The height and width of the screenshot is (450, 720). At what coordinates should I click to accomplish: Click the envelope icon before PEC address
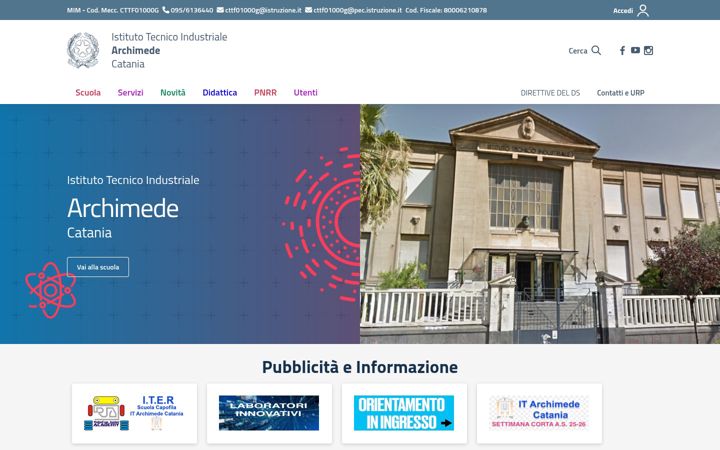point(308,10)
